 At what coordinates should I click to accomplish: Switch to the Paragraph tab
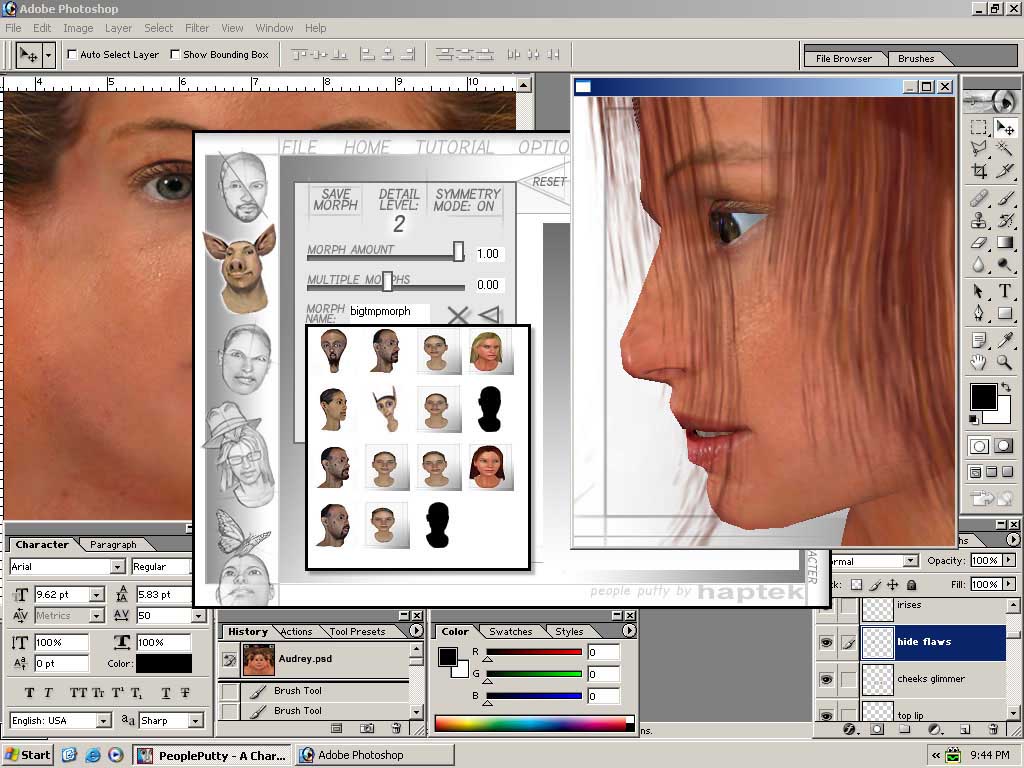(113, 545)
